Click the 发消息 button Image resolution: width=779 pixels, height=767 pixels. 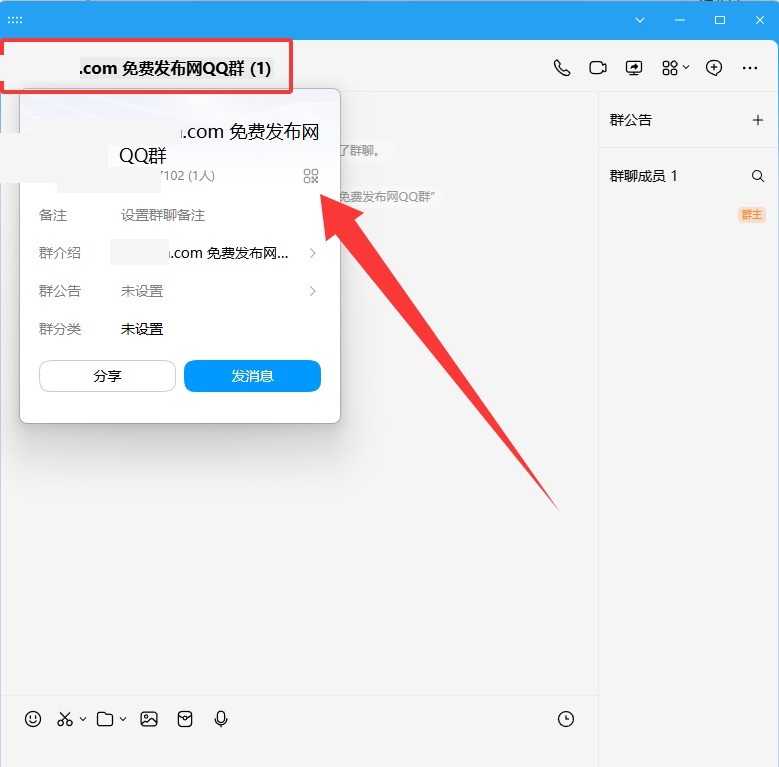click(x=252, y=376)
